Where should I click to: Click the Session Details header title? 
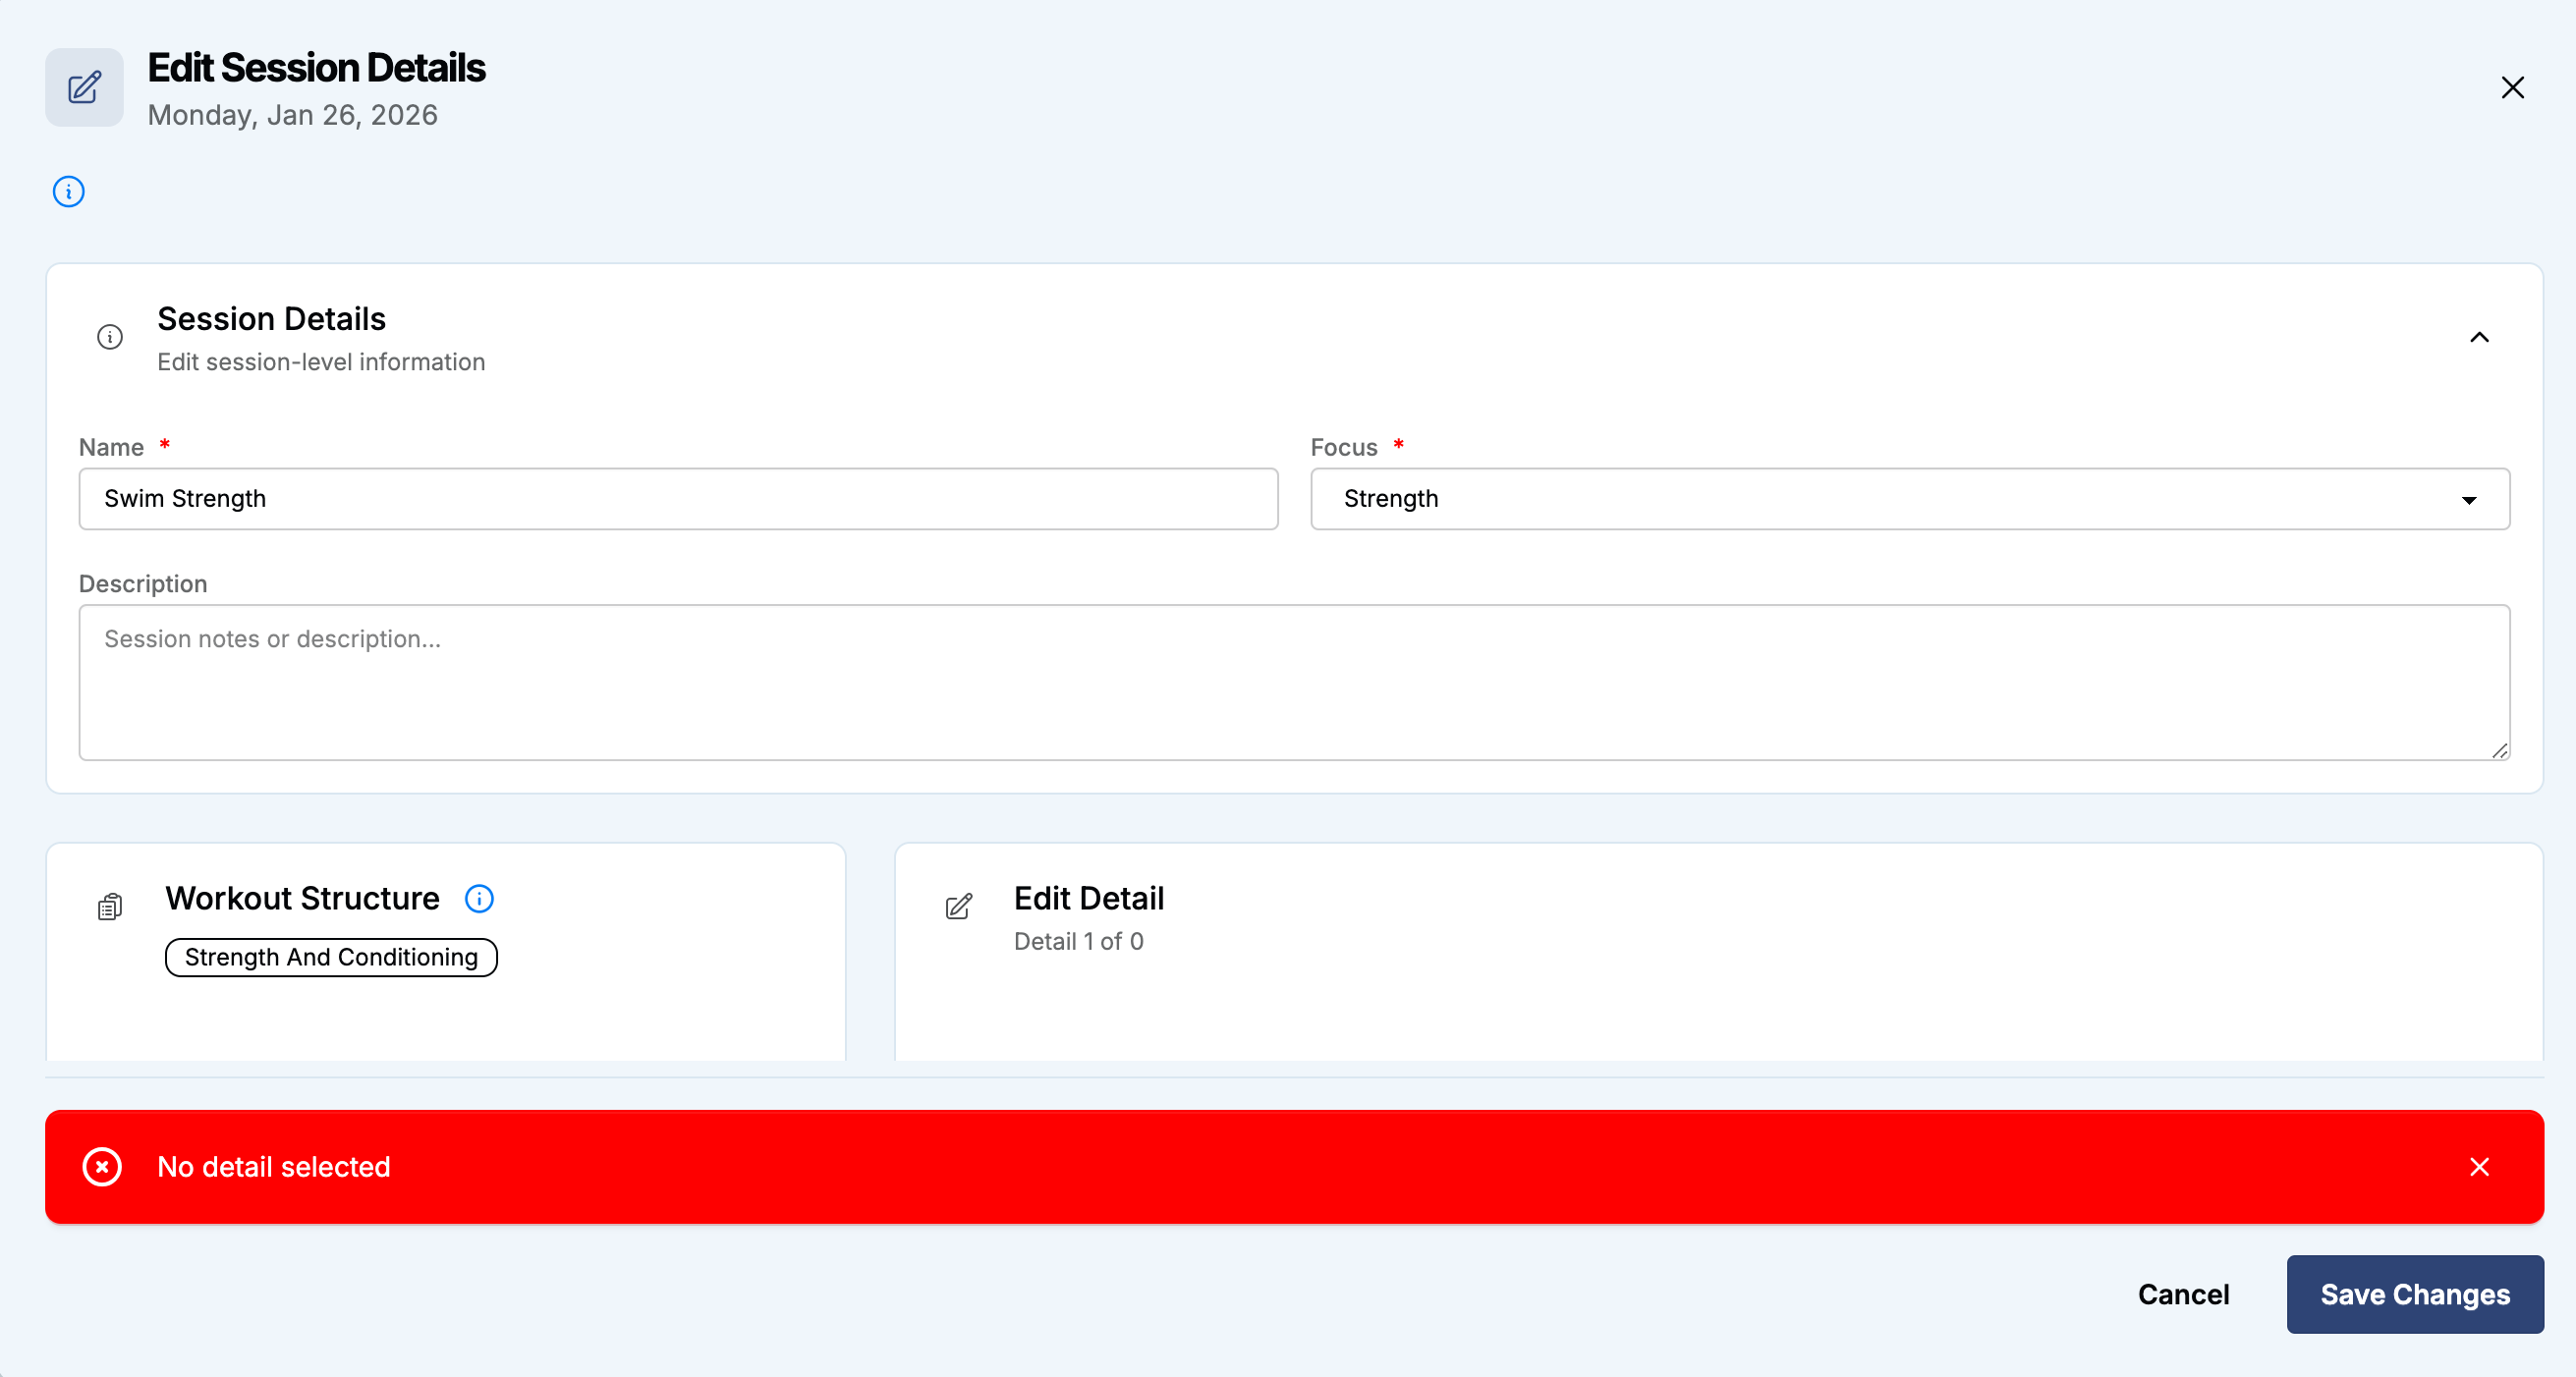click(x=271, y=319)
